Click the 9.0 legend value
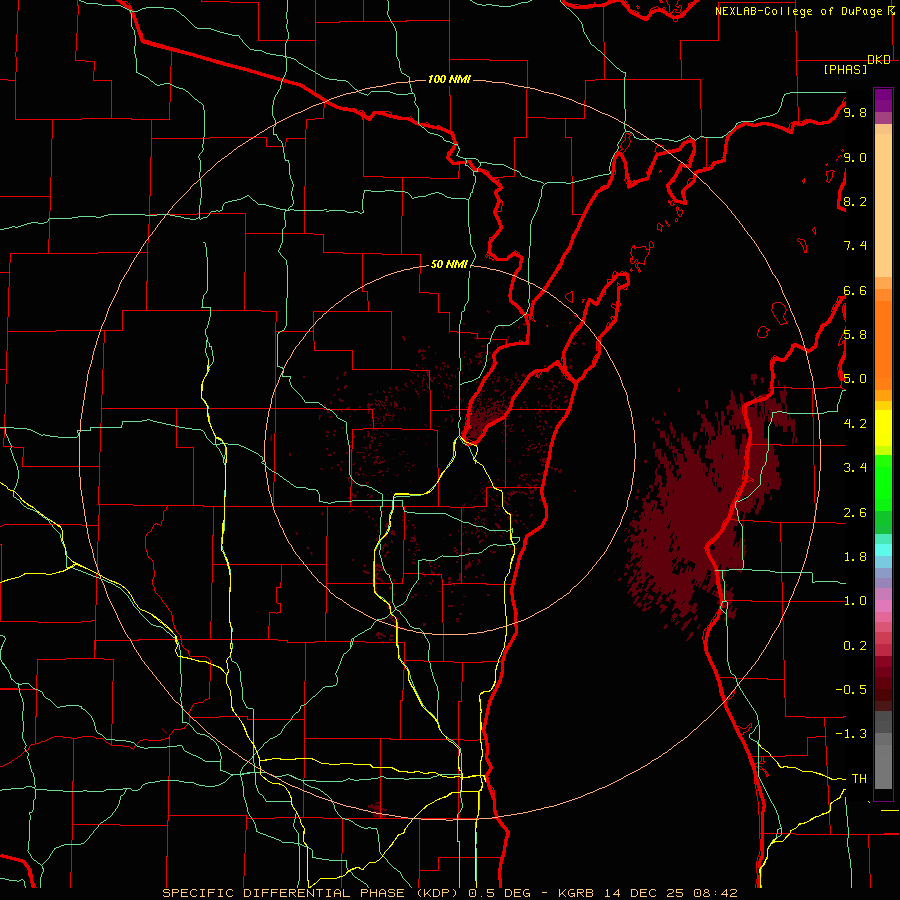The height and width of the screenshot is (900, 900). (855, 157)
